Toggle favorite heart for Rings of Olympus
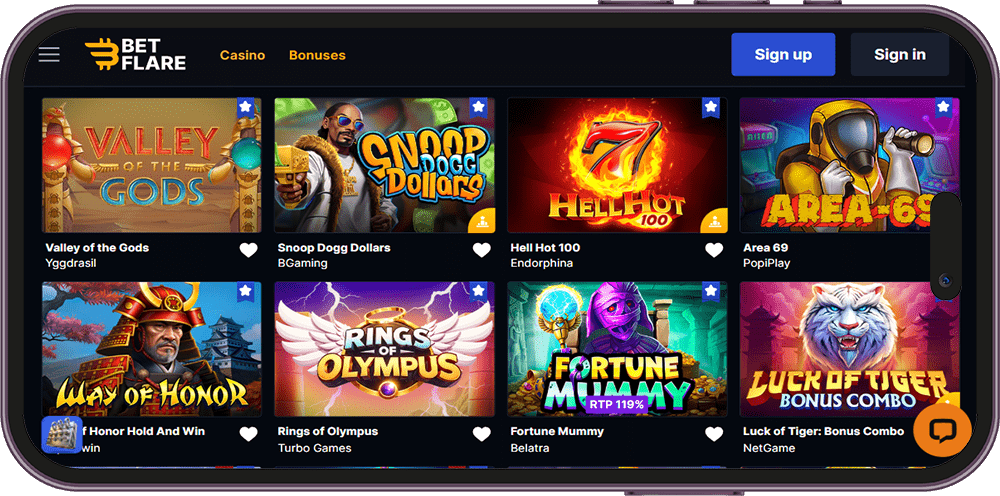The width and height of the screenshot is (1000, 496). click(x=482, y=434)
